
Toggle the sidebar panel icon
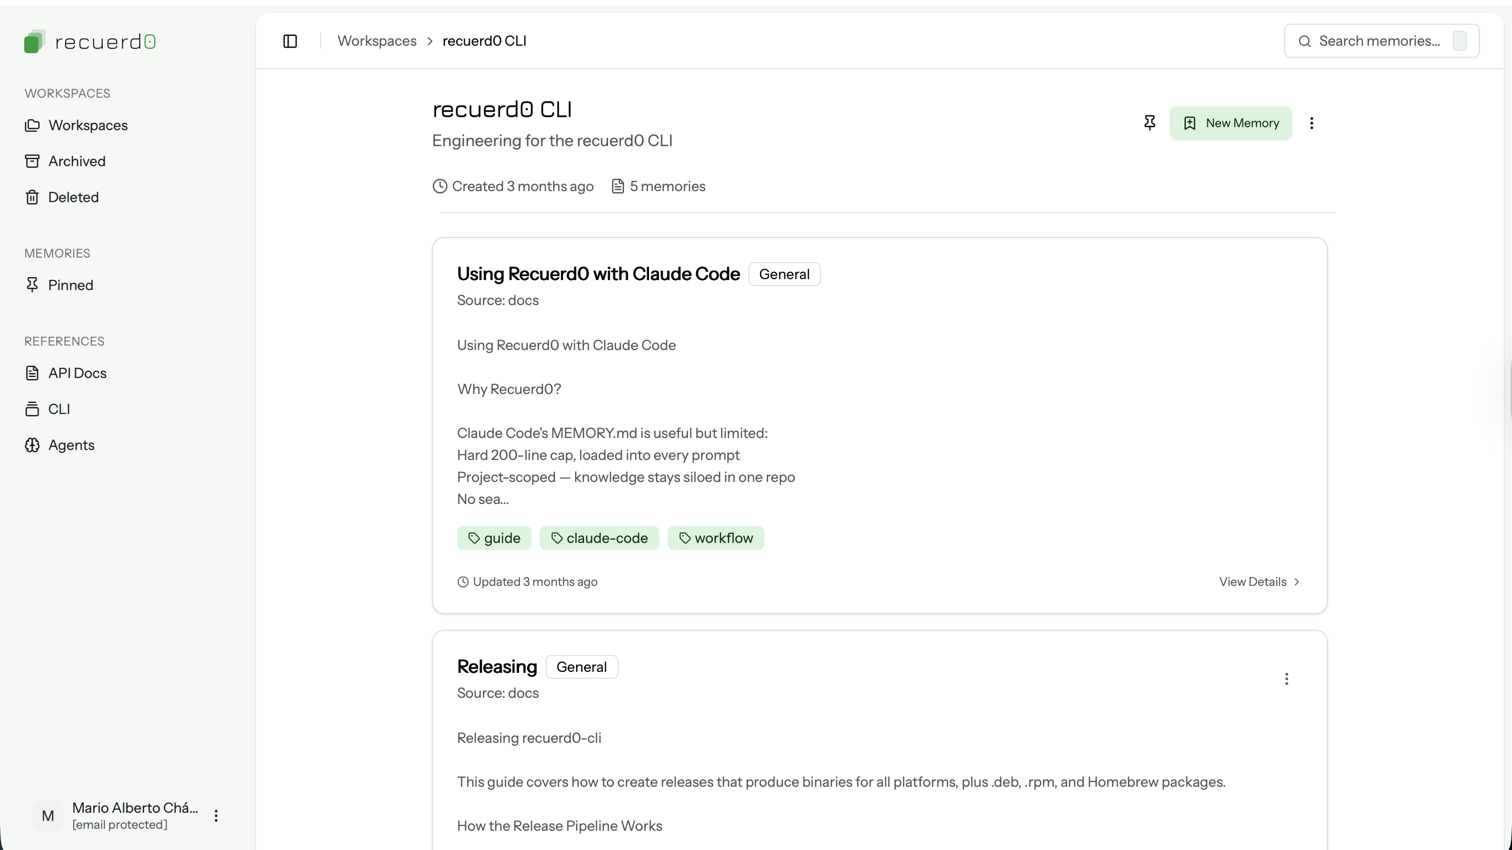[x=290, y=41]
